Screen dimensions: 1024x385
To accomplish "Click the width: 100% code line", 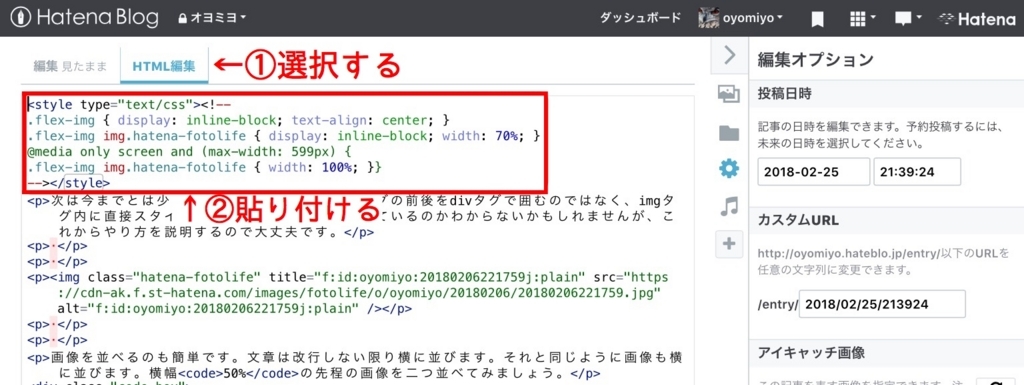I will click(x=204, y=167).
